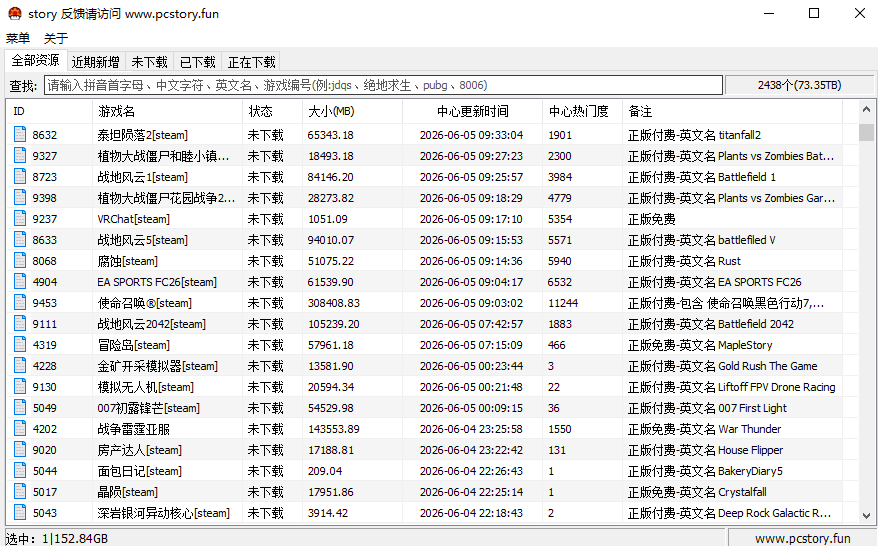Click the 选中：1|152.84GB status text

(57, 539)
